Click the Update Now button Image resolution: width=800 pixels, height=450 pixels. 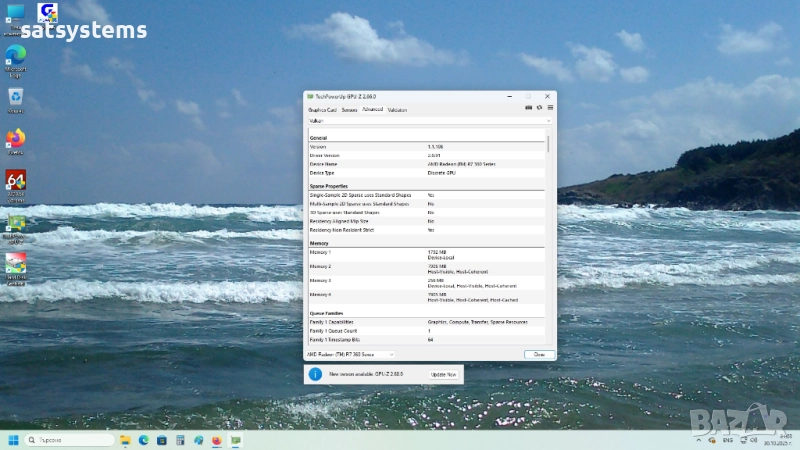444,374
